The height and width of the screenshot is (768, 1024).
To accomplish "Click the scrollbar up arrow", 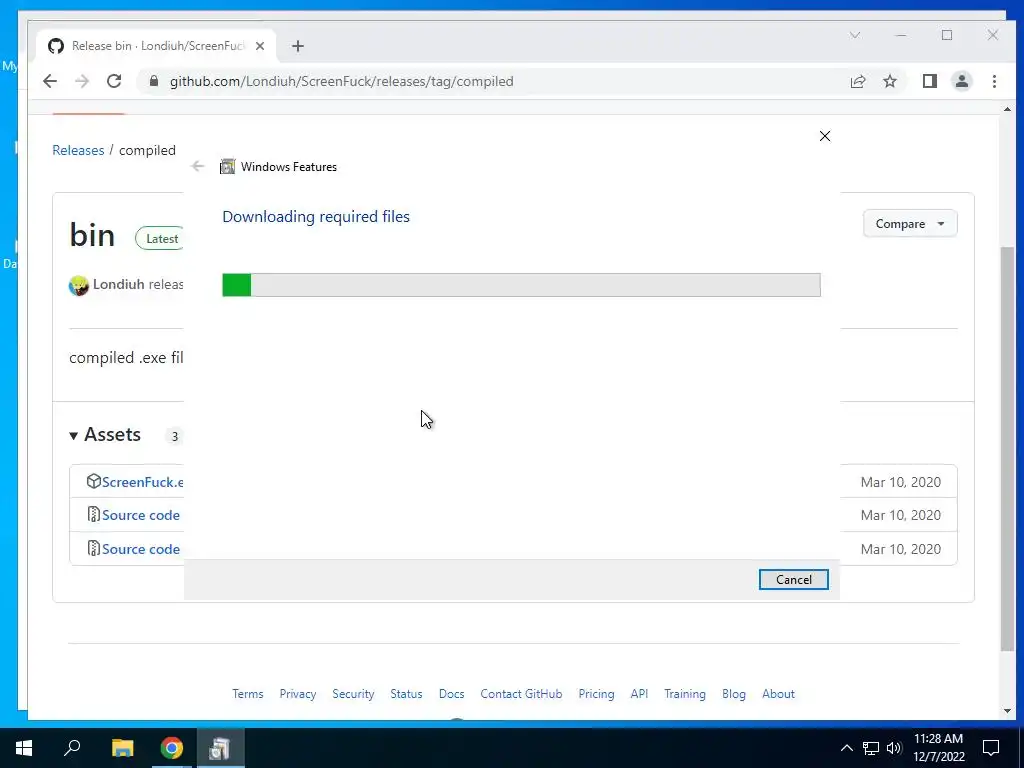I will tap(1007, 109).
